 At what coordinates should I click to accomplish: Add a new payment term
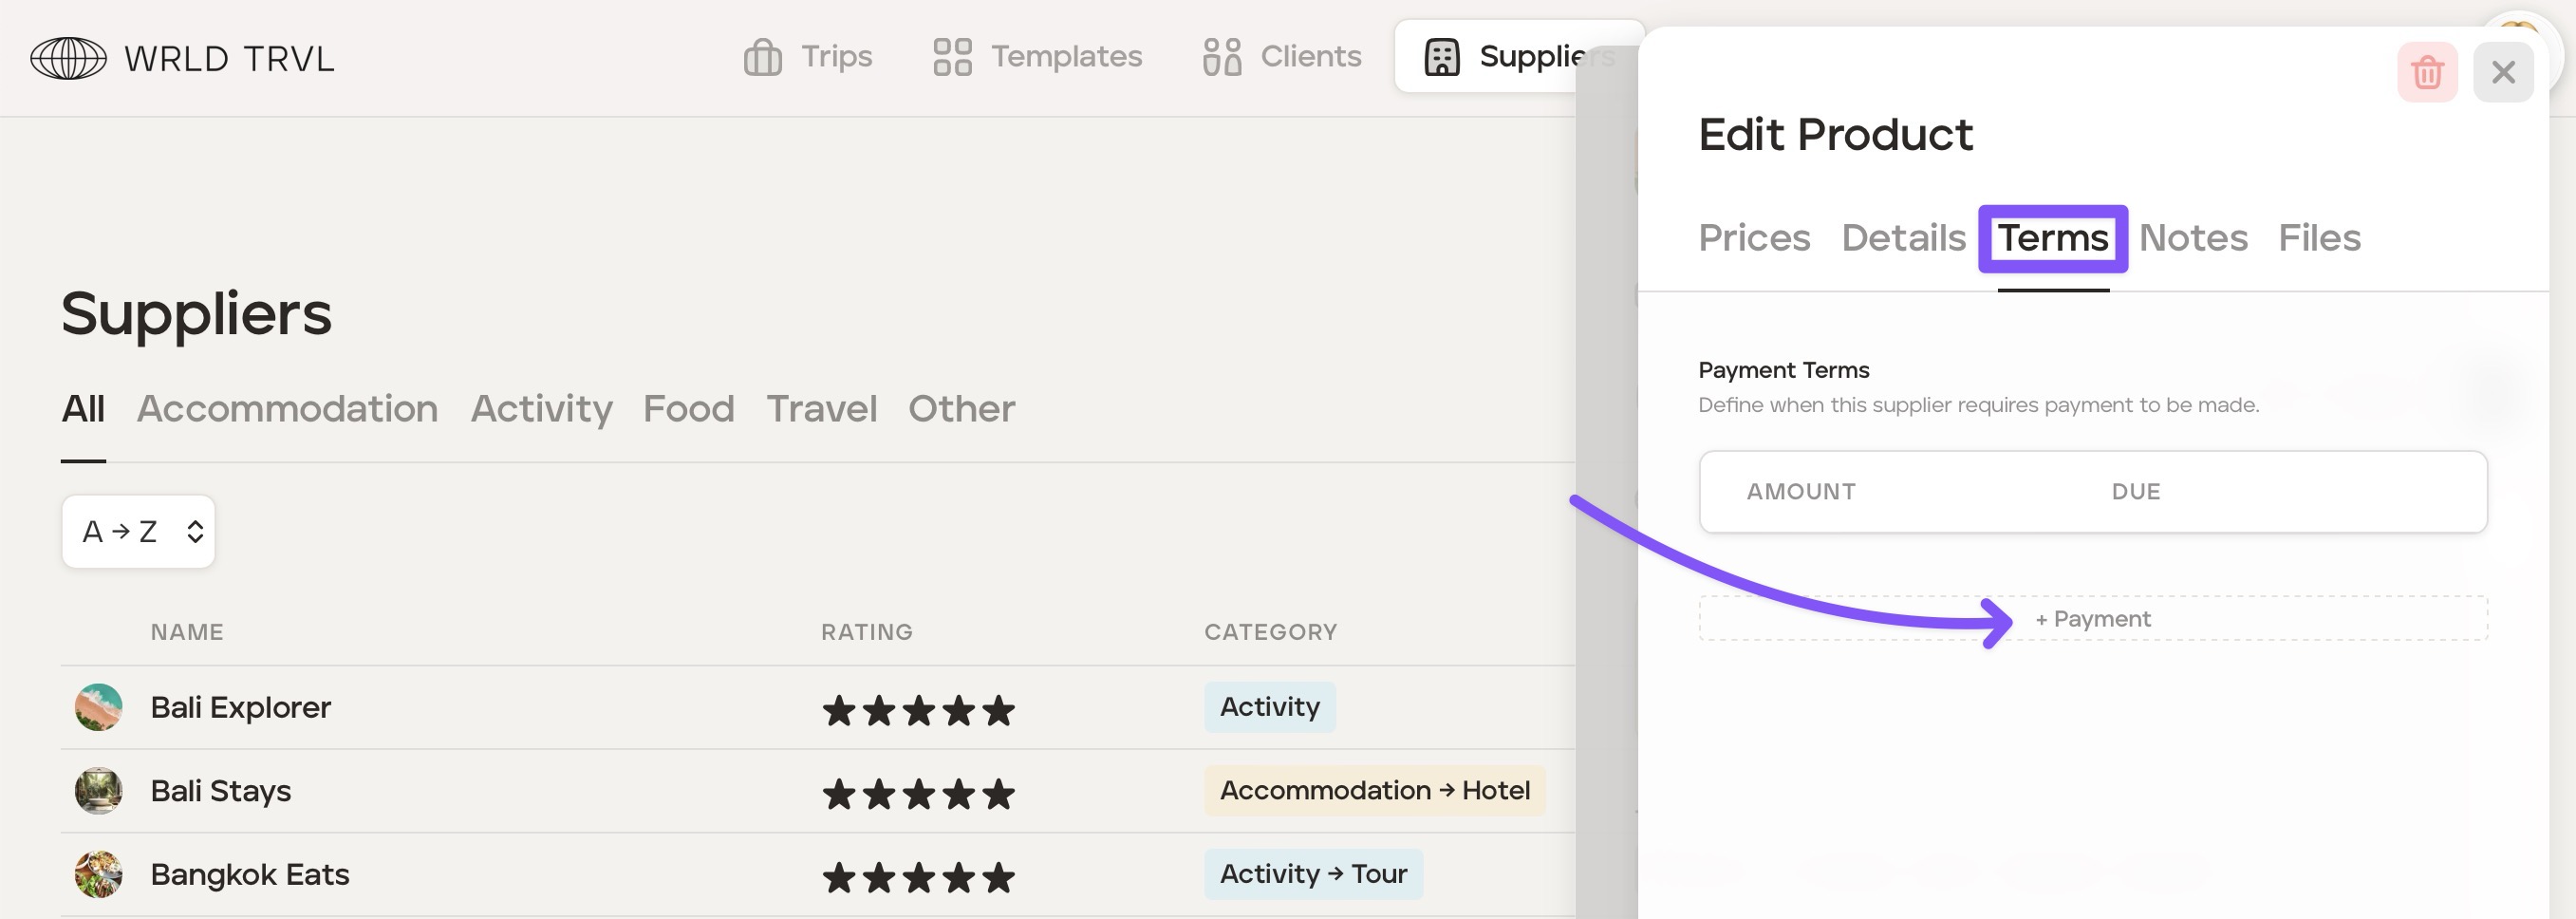[2092, 619]
